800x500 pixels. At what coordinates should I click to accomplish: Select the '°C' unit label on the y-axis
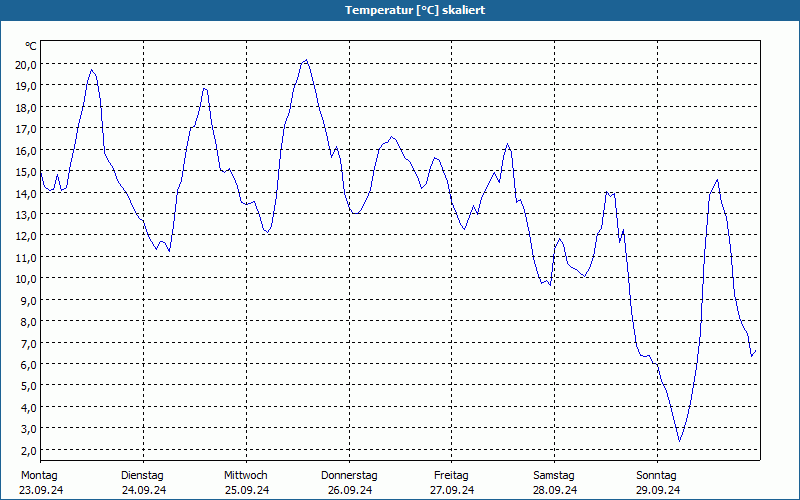click(31, 46)
